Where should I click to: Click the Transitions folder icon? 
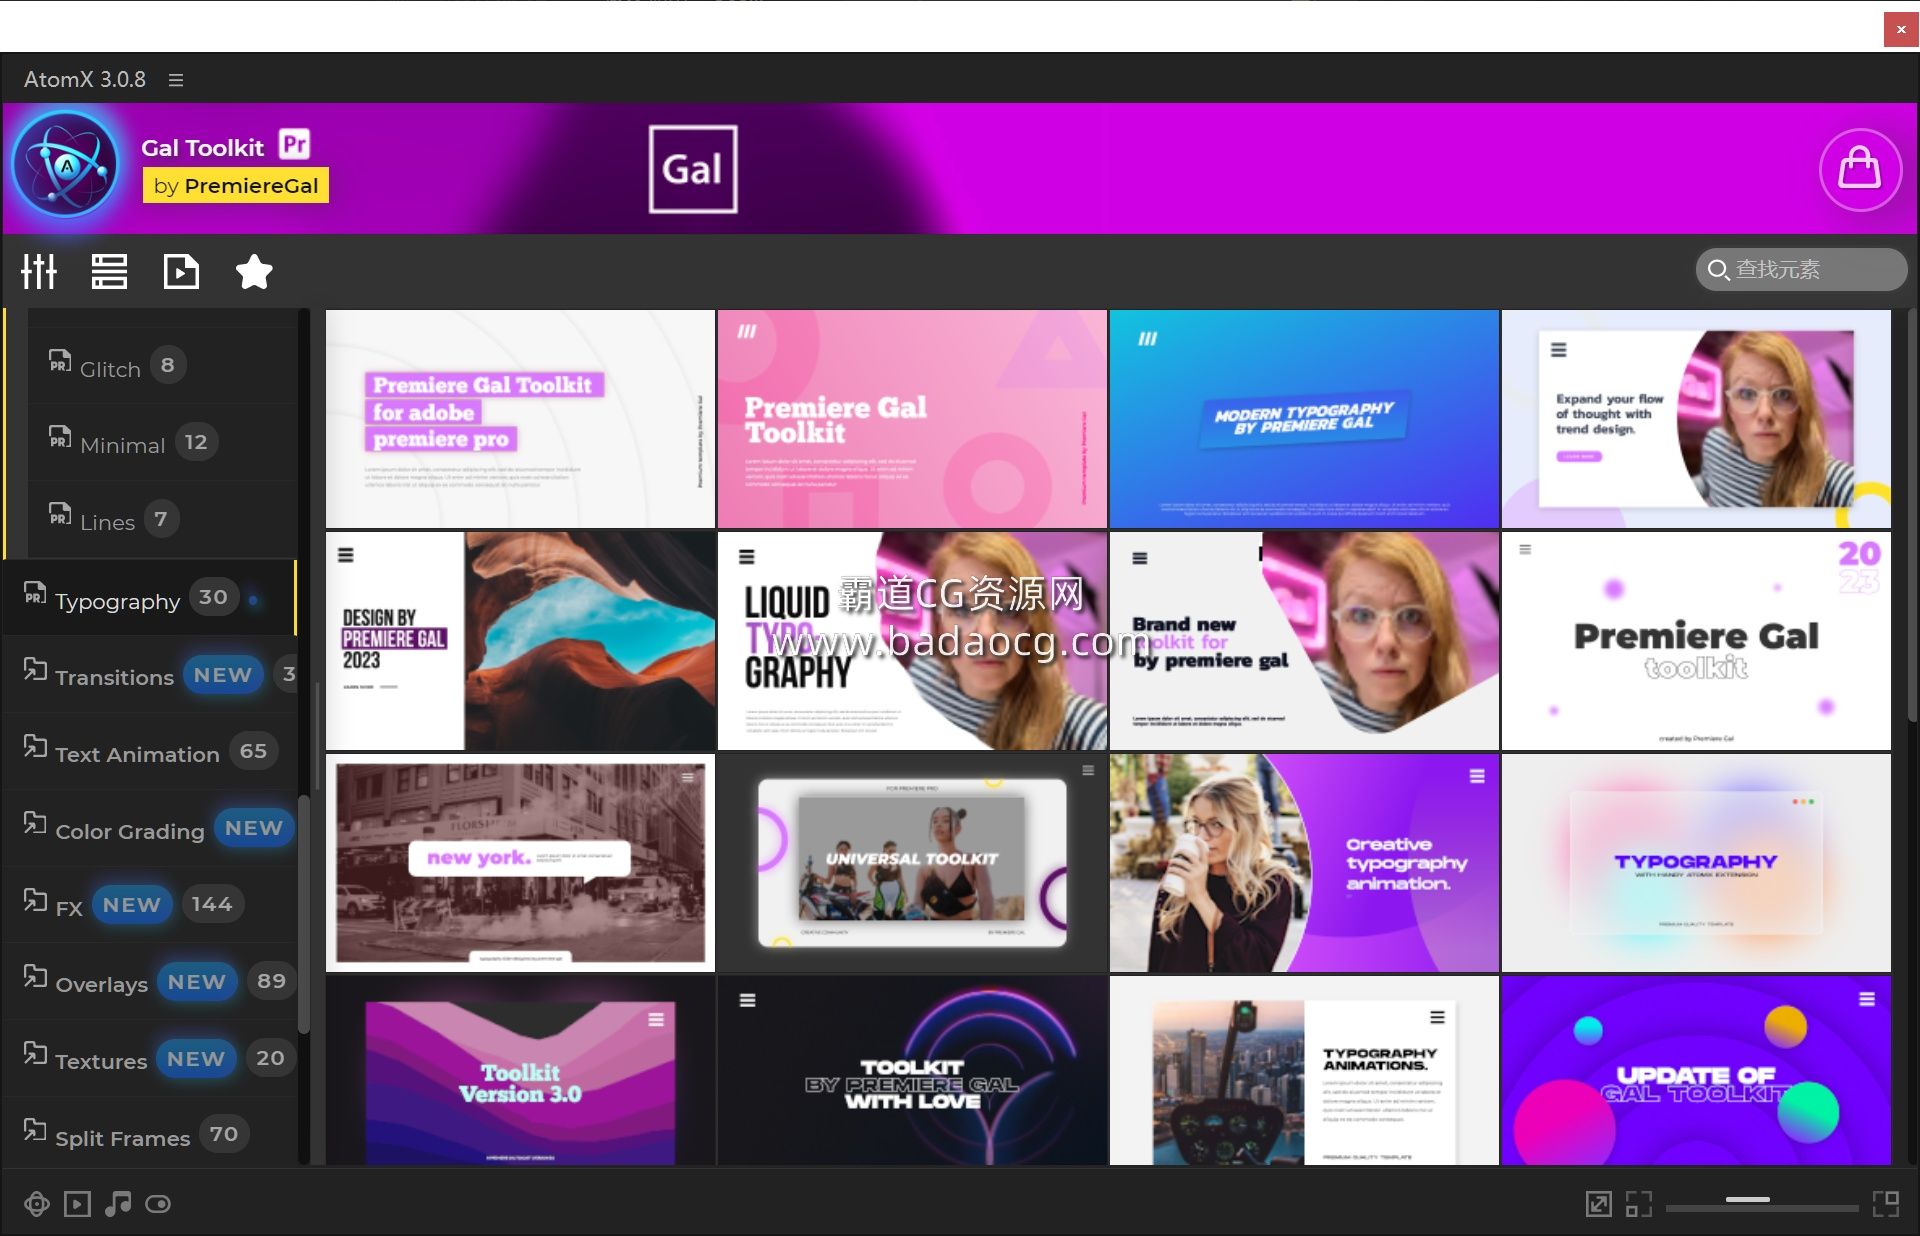[x=35, y=670]
